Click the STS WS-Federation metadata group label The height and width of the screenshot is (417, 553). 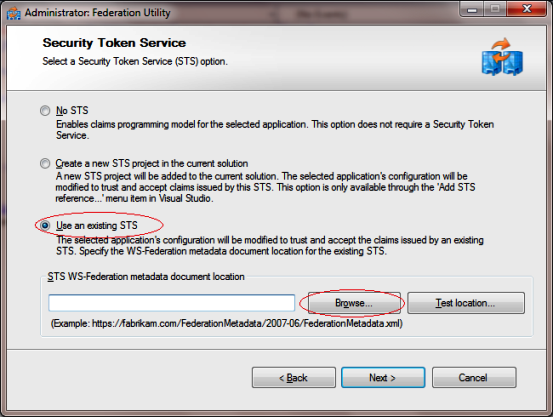[146, 277]
